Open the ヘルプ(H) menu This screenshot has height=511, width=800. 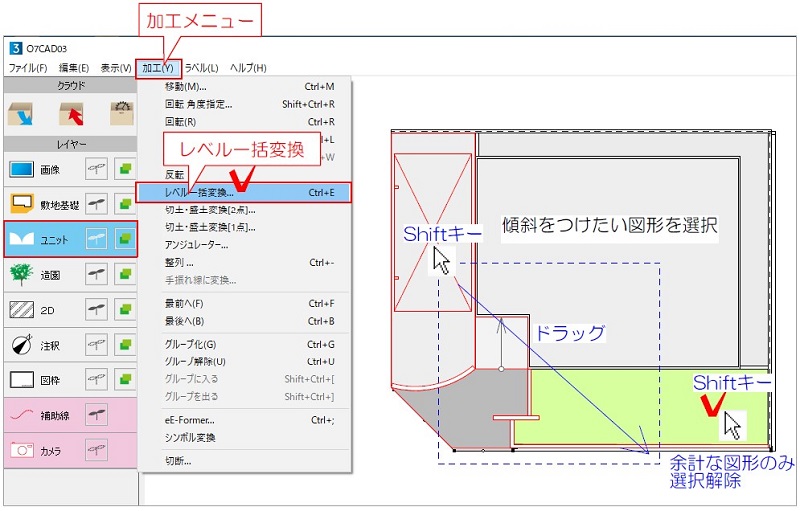(248, 68)
